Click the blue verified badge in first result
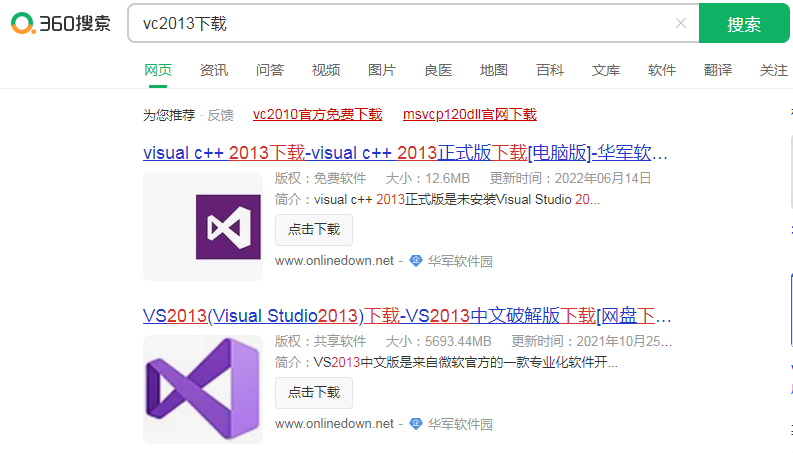Image resolution: width=793 pixels, height=453 pixels. click(416, 261)
